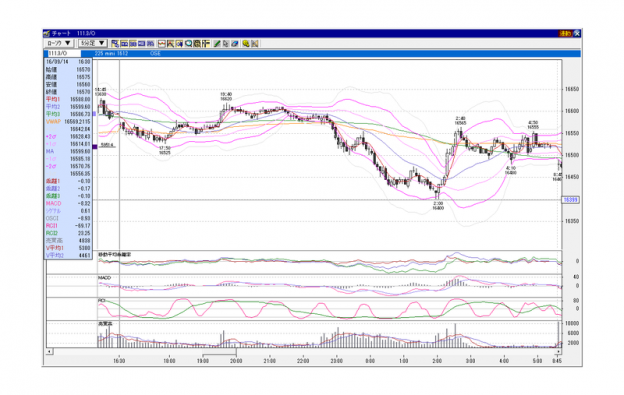
Task: Open the 5-minute timeframe dropdown
Action: click(93, 43)
